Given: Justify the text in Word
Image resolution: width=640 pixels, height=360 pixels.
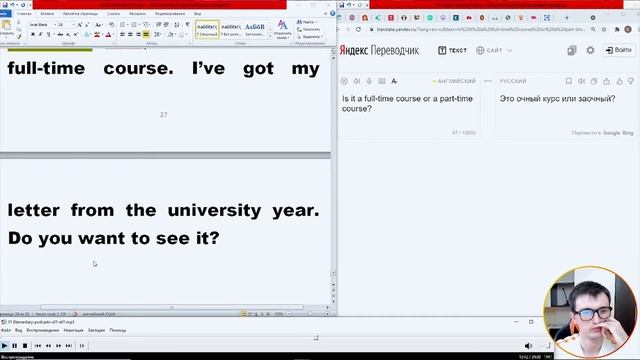Looking at the screenshot, I should click(146, 34).
